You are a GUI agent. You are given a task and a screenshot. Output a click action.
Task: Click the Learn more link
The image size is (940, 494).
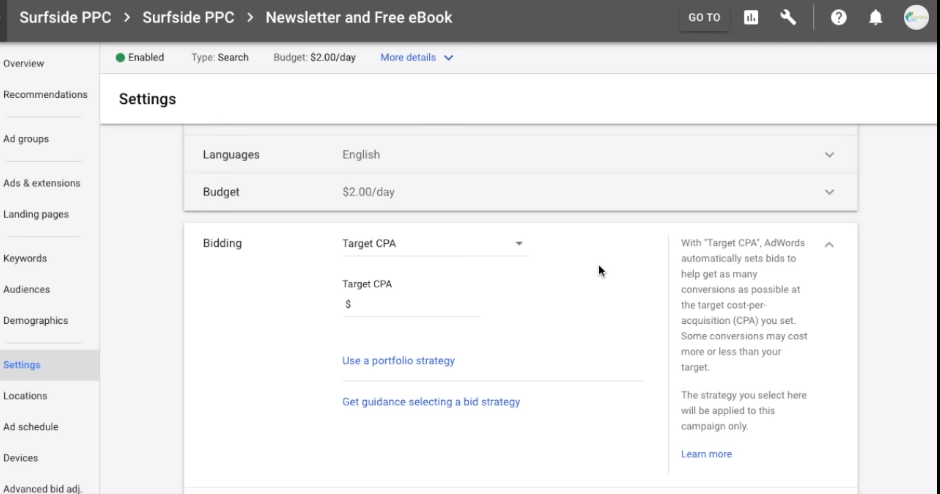point(706,454)
